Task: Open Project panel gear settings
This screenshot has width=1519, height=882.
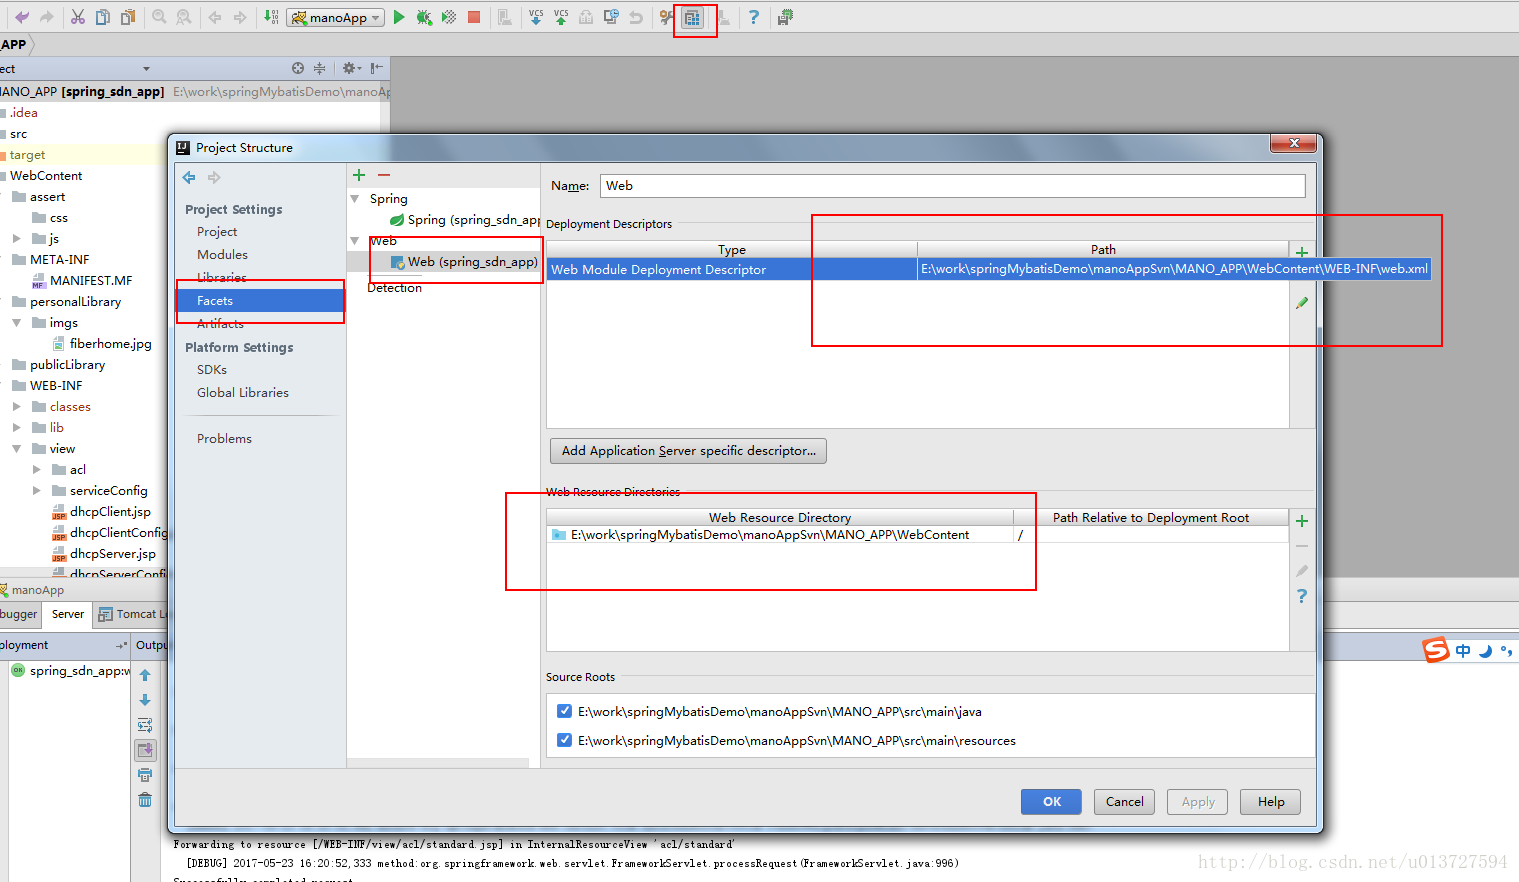Action: click(x=351, y=68)
